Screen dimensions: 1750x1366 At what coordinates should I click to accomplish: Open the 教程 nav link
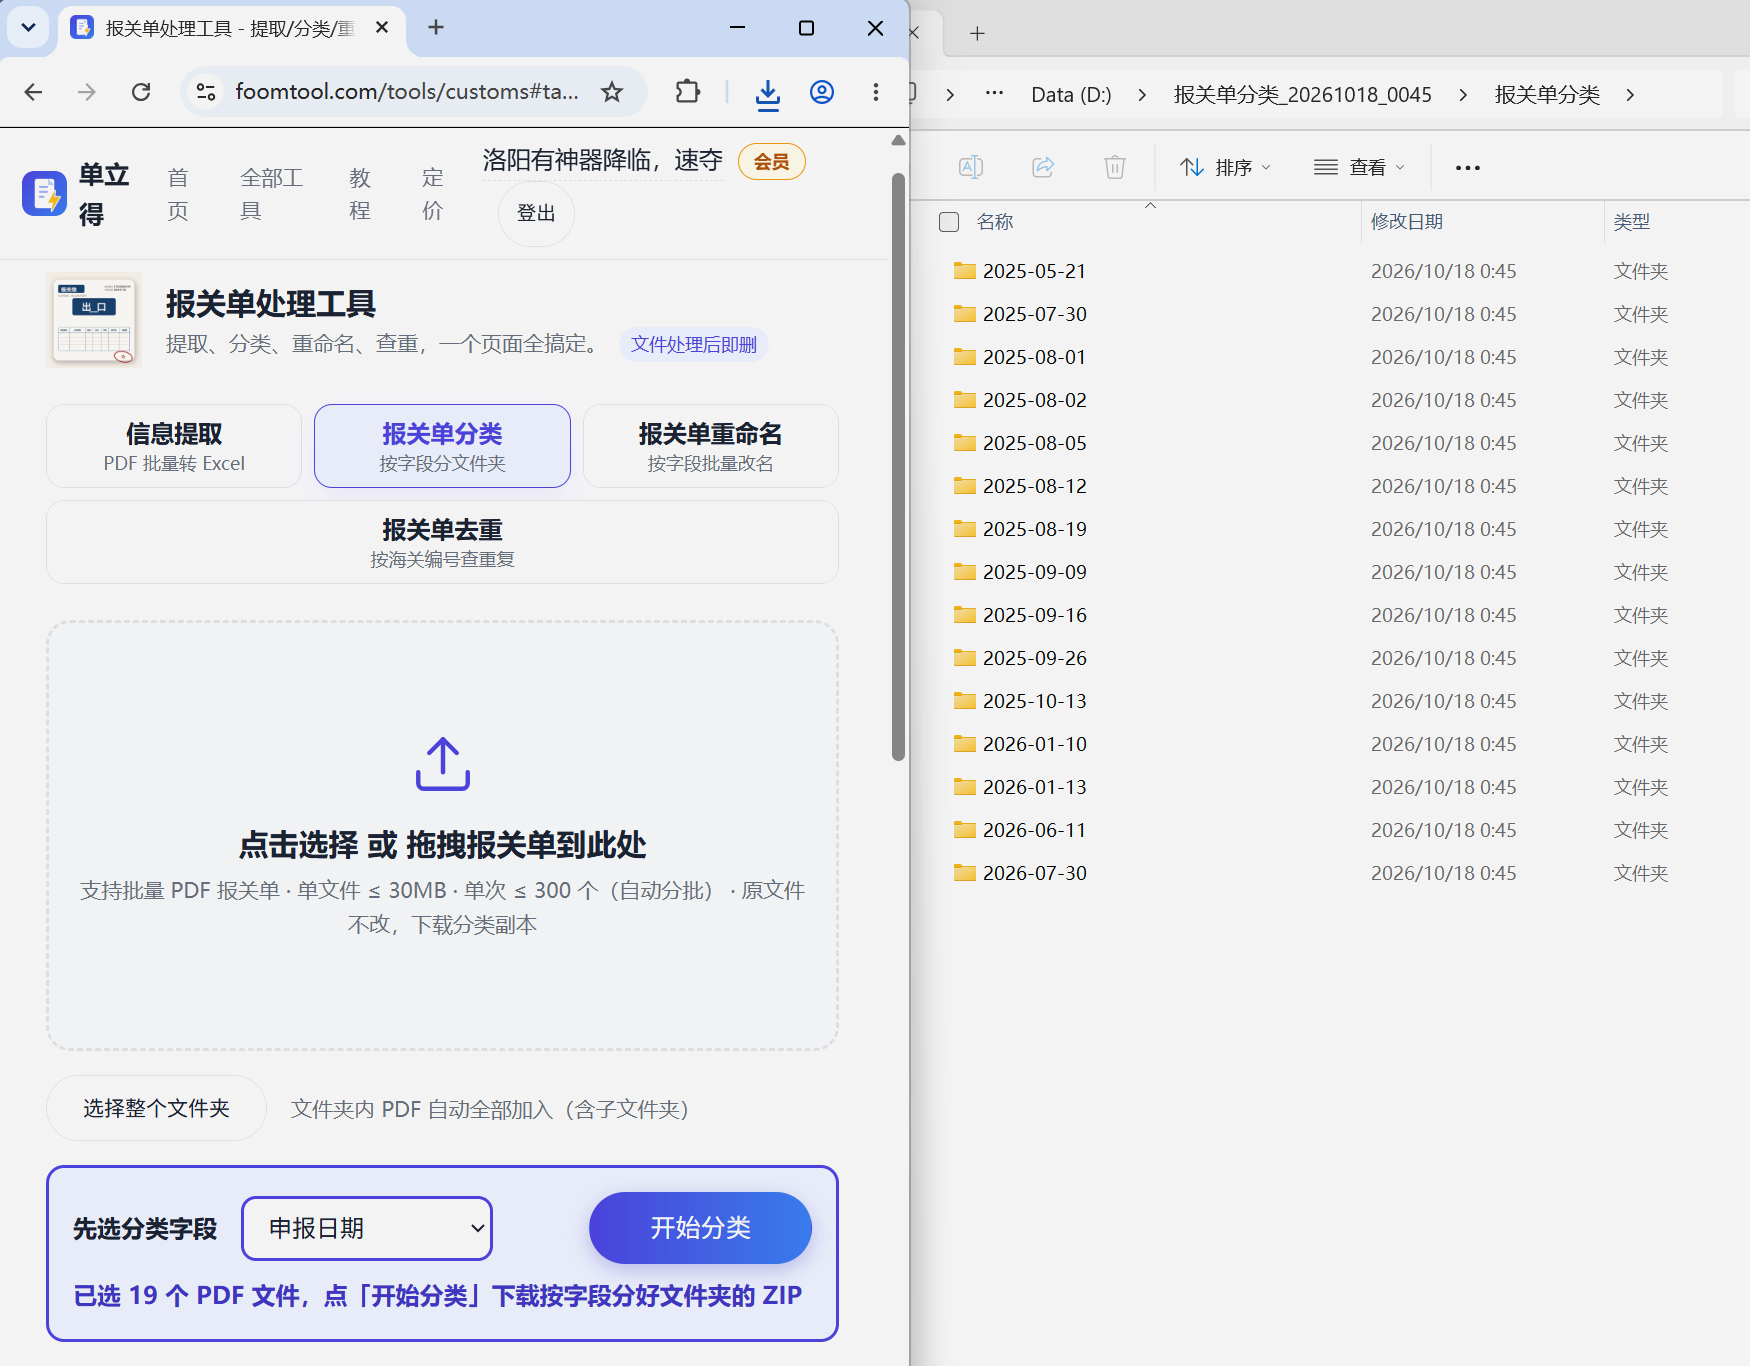(360, 194)
